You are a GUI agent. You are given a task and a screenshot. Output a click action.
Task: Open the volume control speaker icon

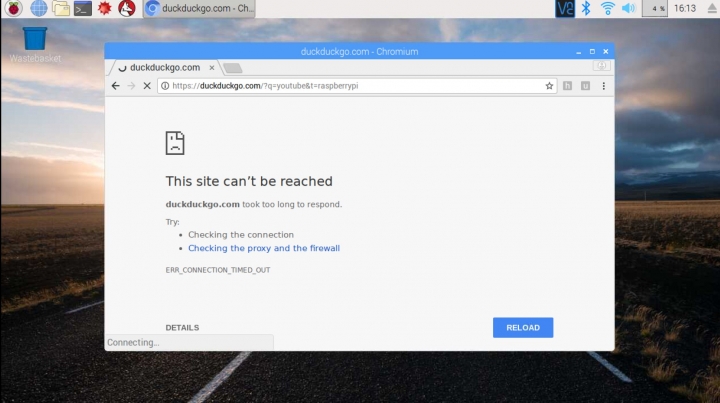click(628, 8)
